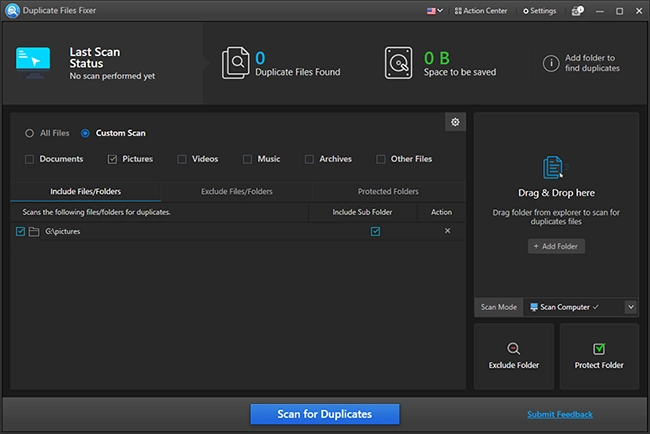Click the Last Scan Status monitor icon
Viewport: 650px width, 434px height.
[33, 62]
